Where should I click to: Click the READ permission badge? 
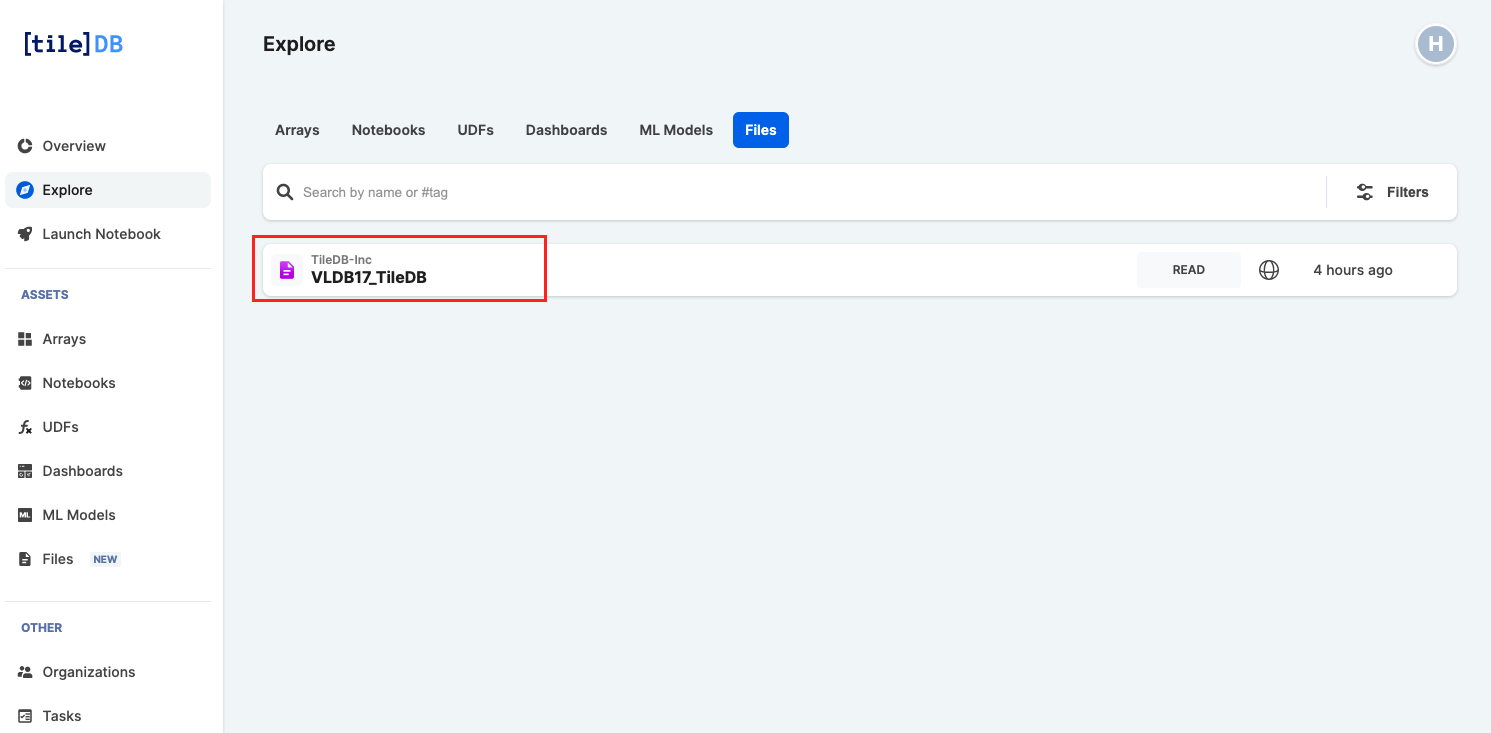[x=1188, y=270]
